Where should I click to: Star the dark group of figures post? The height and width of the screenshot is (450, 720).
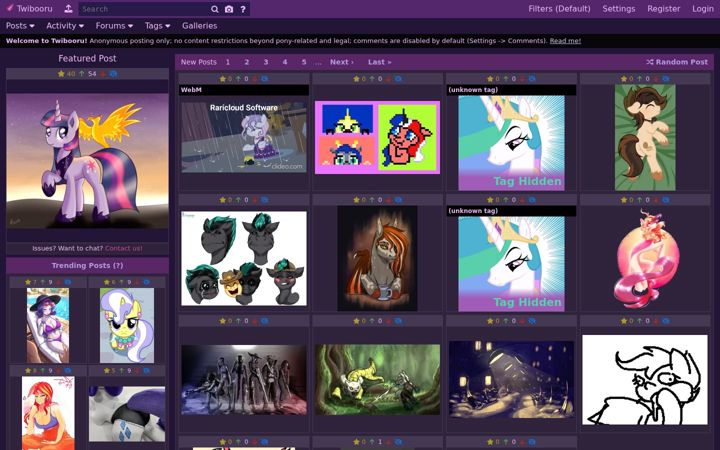223,321
